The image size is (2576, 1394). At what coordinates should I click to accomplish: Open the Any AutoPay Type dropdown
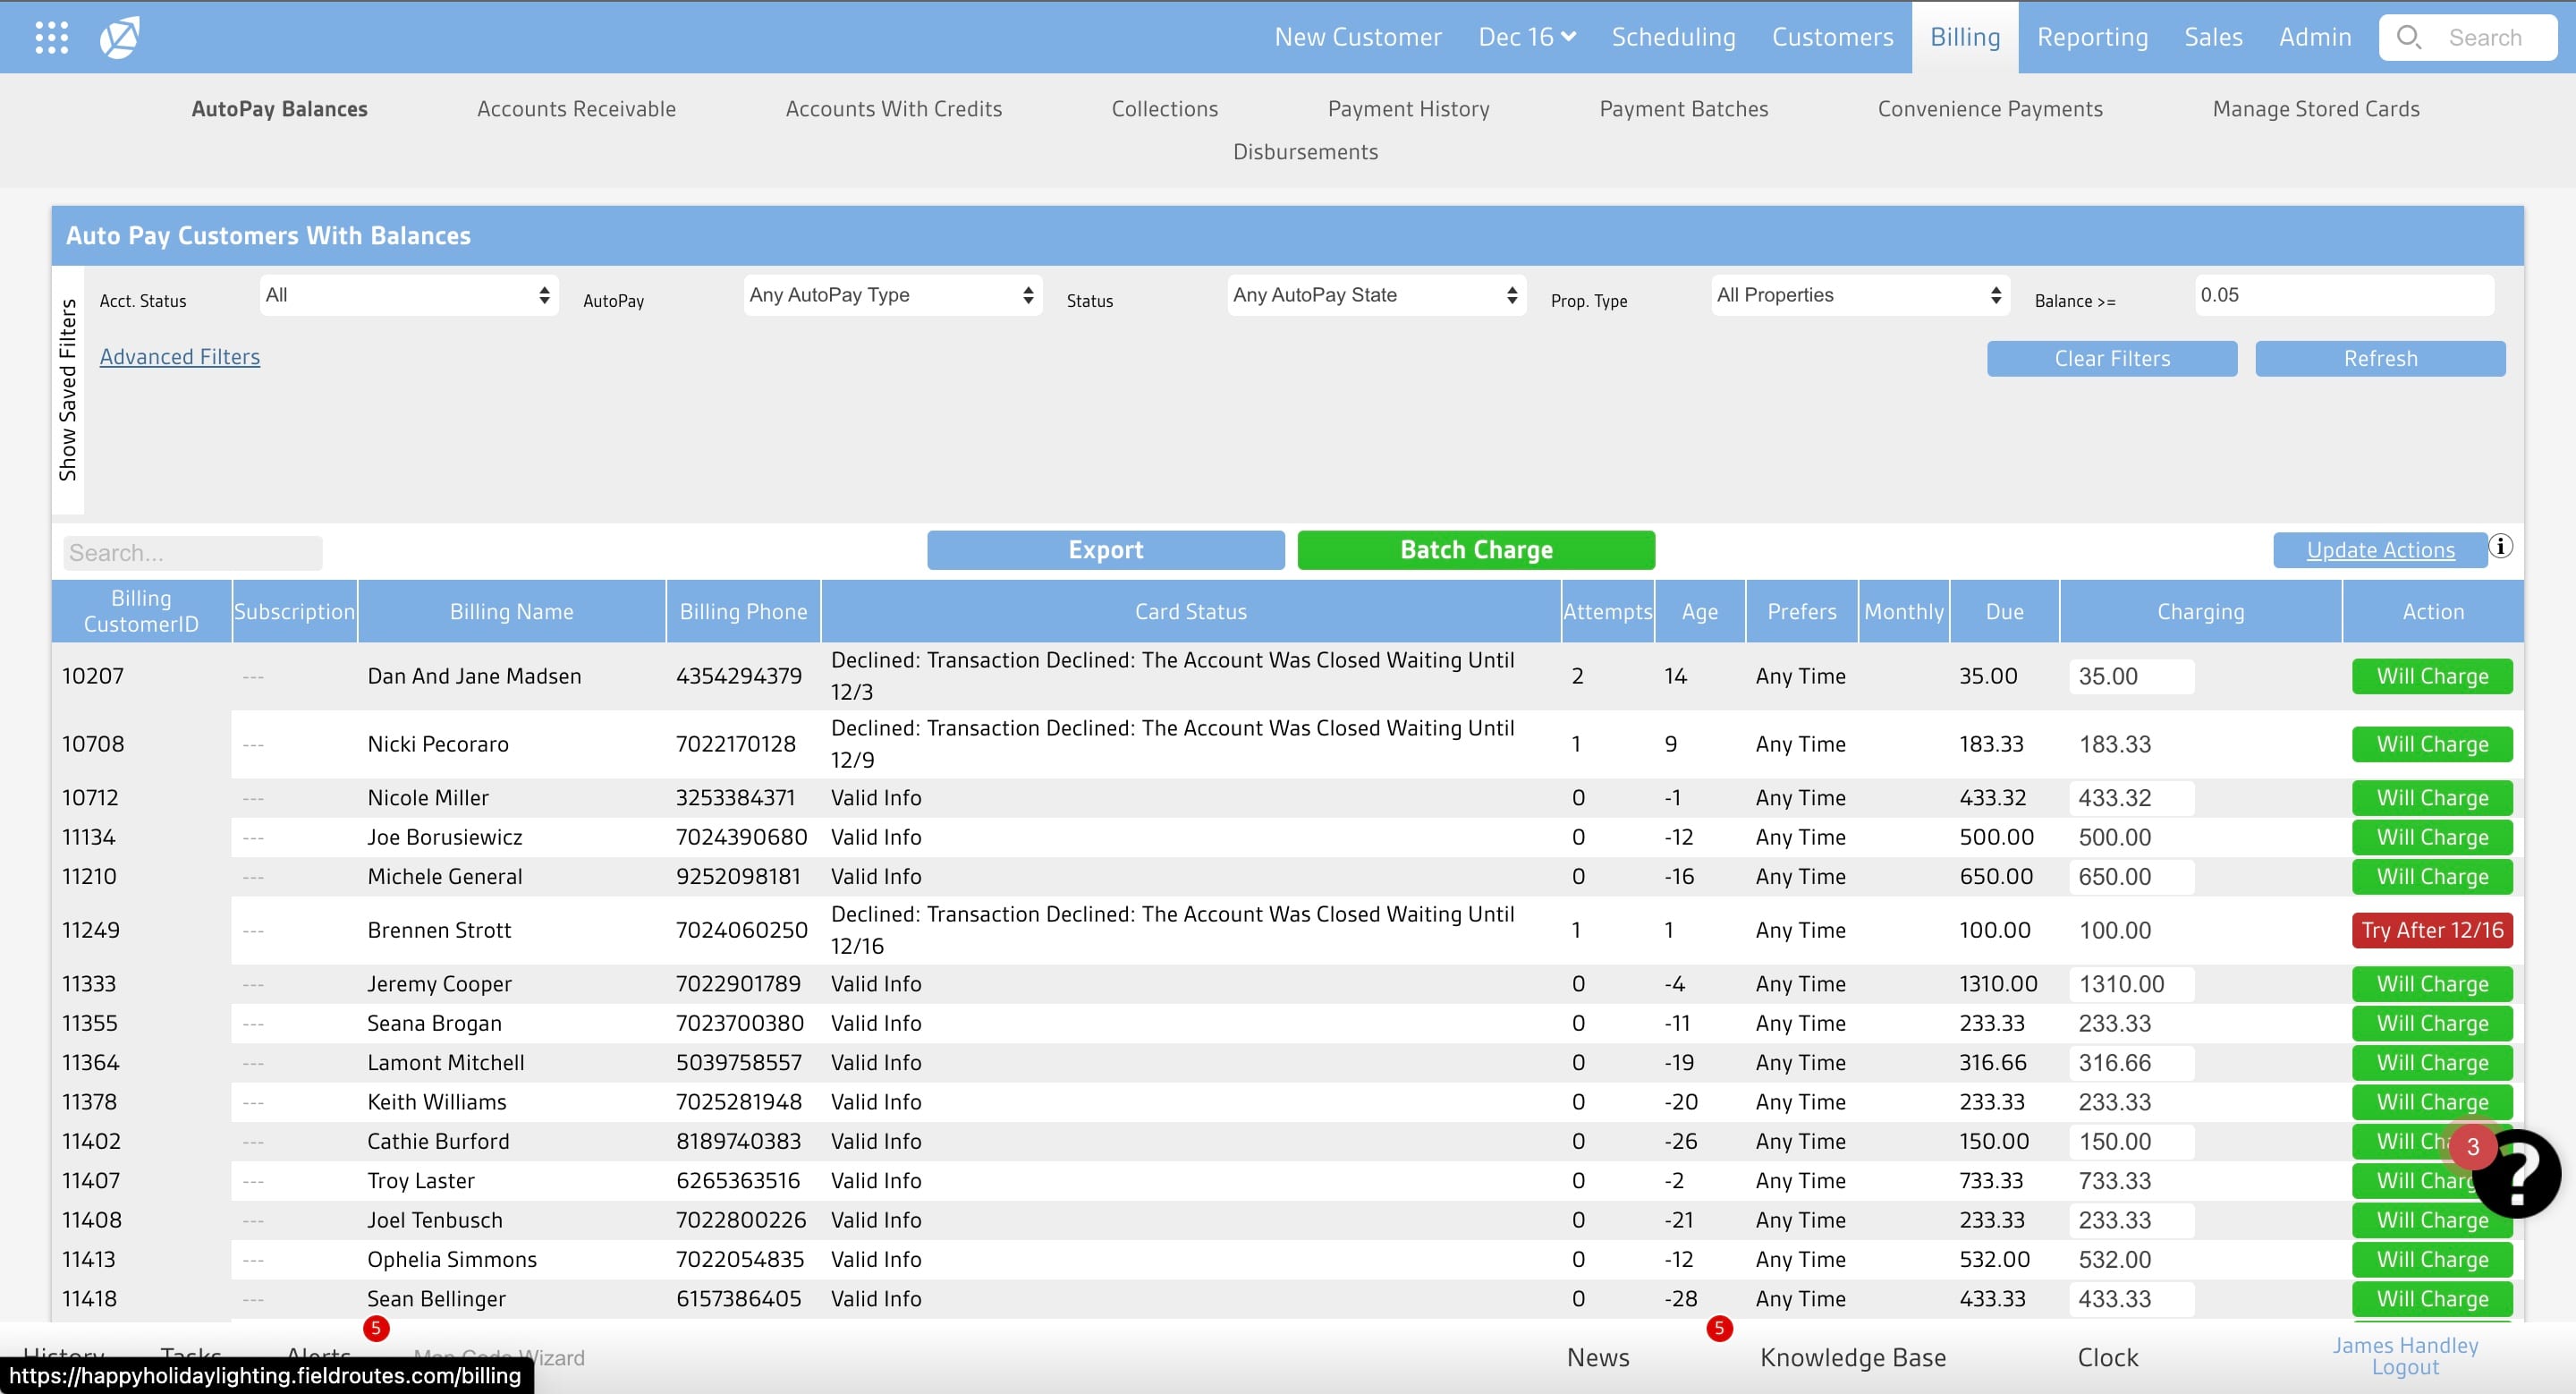coord(893,295)
